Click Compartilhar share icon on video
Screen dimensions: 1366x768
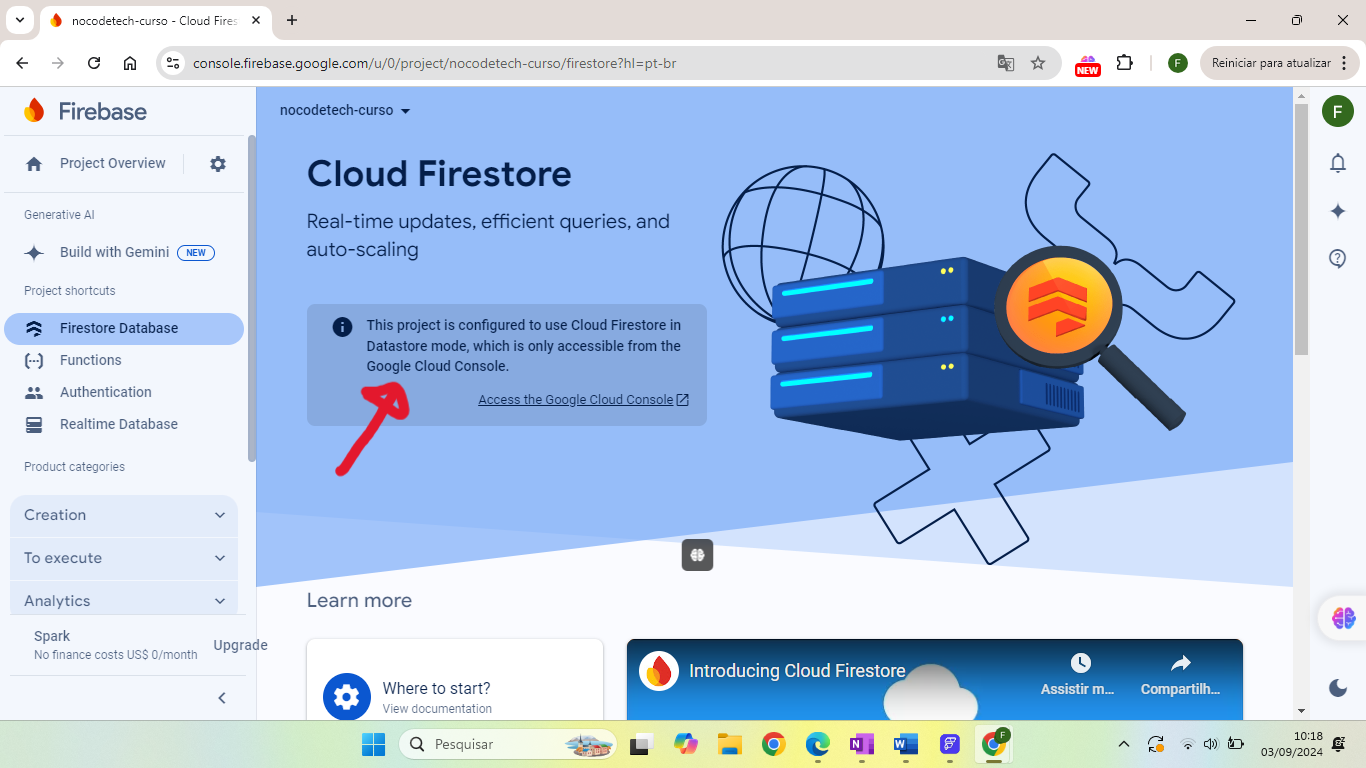(x=1181, y=676)
